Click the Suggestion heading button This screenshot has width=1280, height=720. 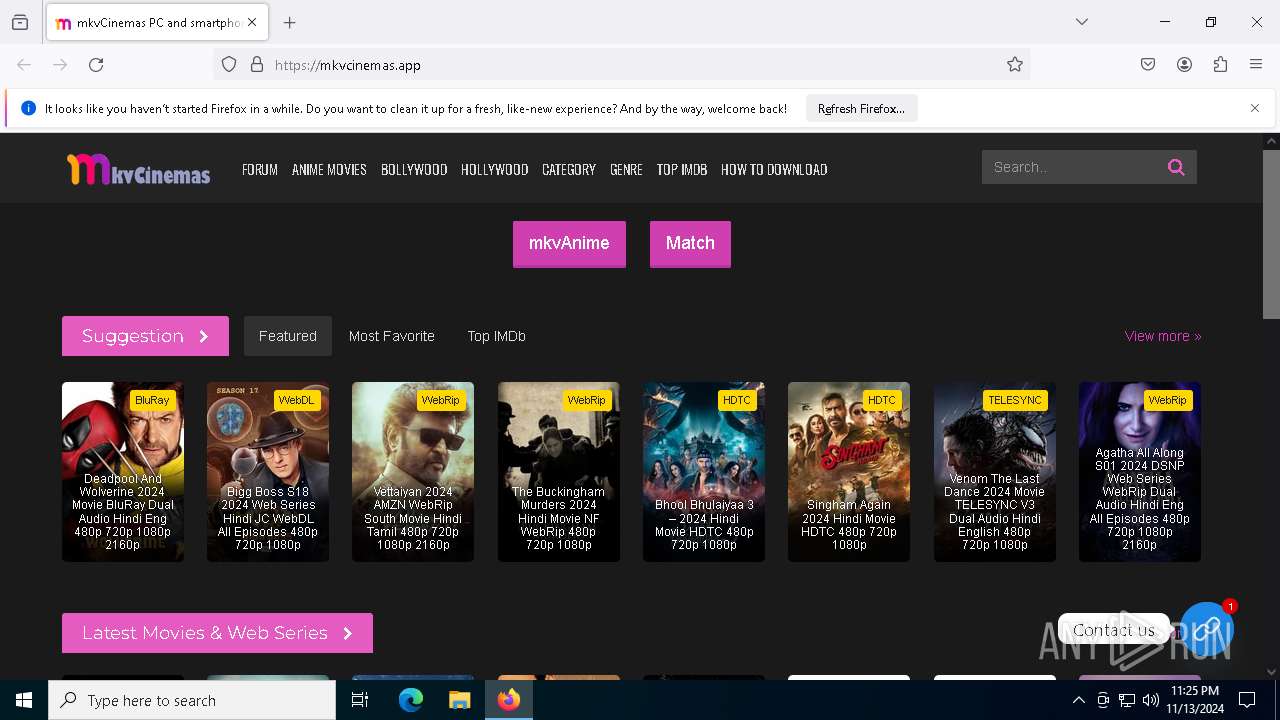145,336
